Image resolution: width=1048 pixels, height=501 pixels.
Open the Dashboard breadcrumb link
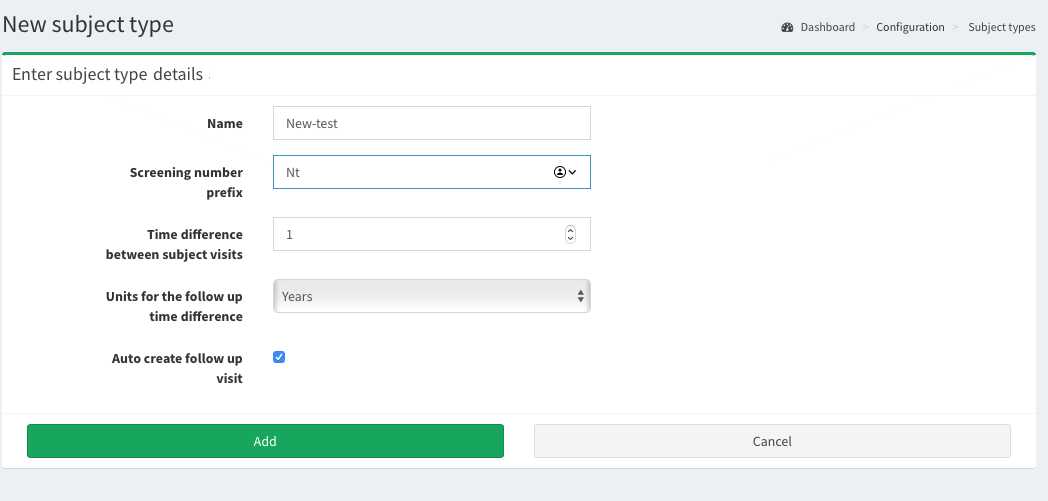pyautogui.click(x=827, y=28)
